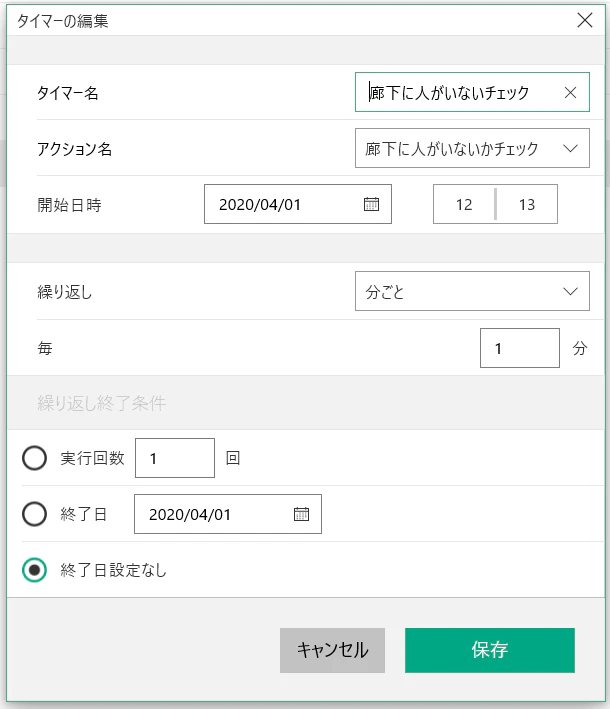Viewport: 610px width, 709px height.
Task: Open the アクション名 dropdown
Action: click(472, 148)
